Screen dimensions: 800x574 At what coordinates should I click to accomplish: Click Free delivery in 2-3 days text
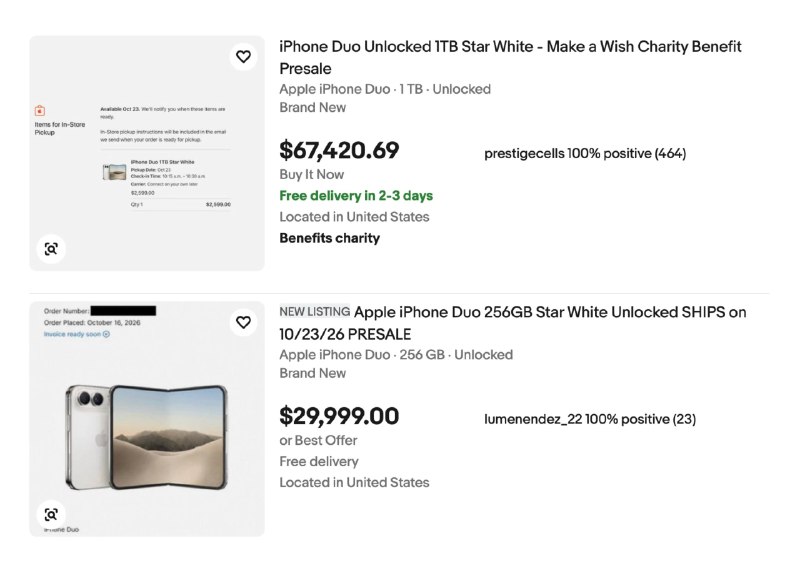pos(356,196)
